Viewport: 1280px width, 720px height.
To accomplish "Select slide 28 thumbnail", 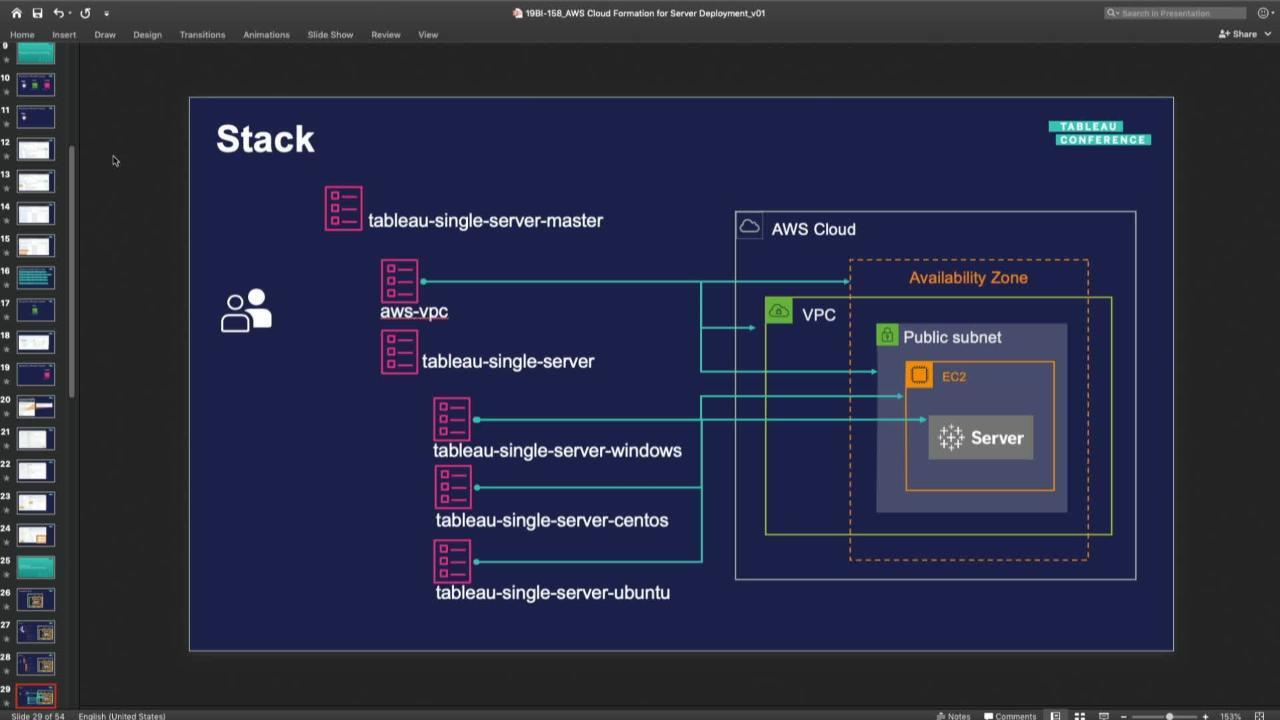I will (36, 663).
